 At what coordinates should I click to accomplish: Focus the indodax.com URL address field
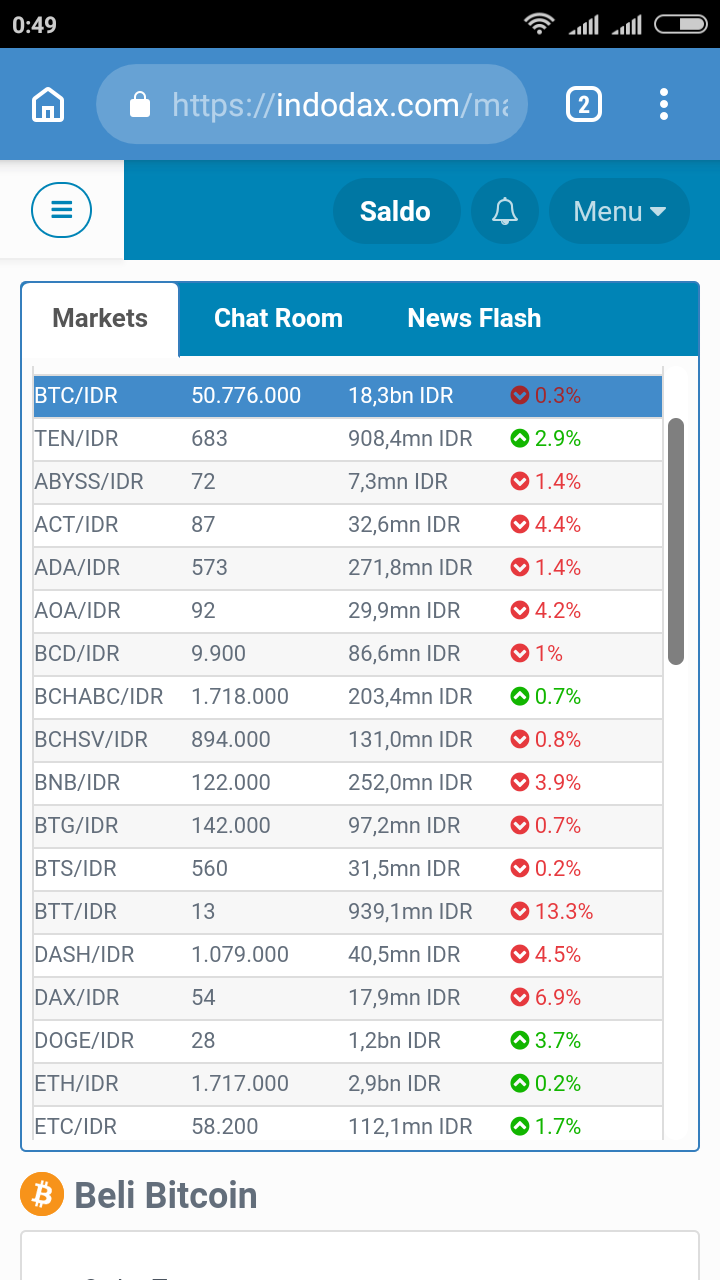[x=340, y=104]
